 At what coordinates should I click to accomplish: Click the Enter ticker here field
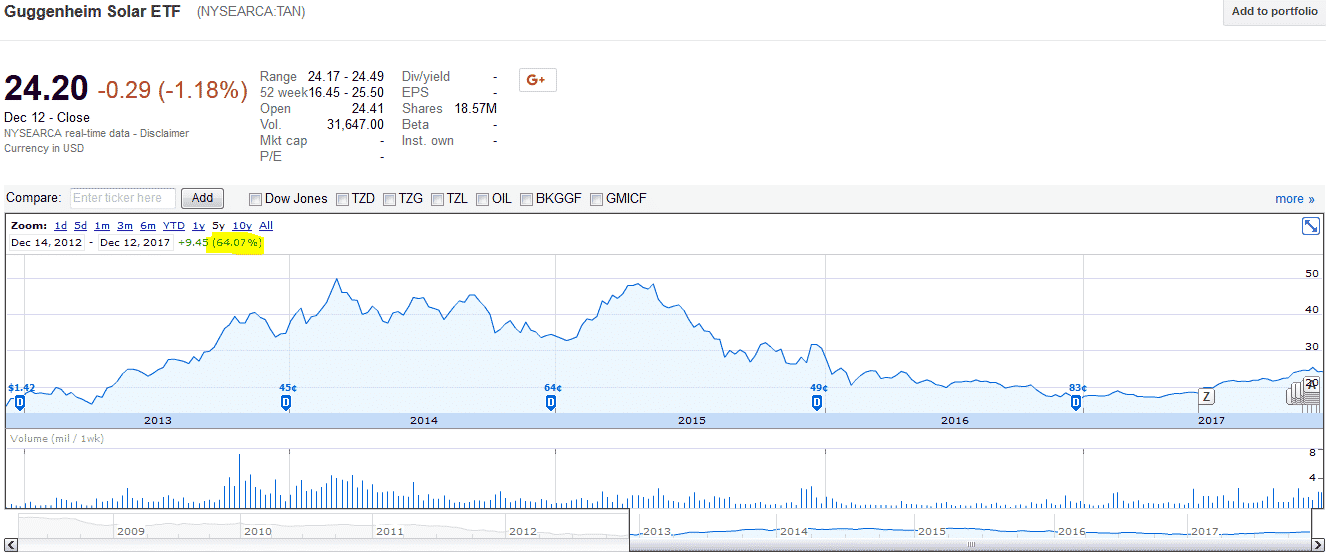pyautogui.click(x=123, y=198)
